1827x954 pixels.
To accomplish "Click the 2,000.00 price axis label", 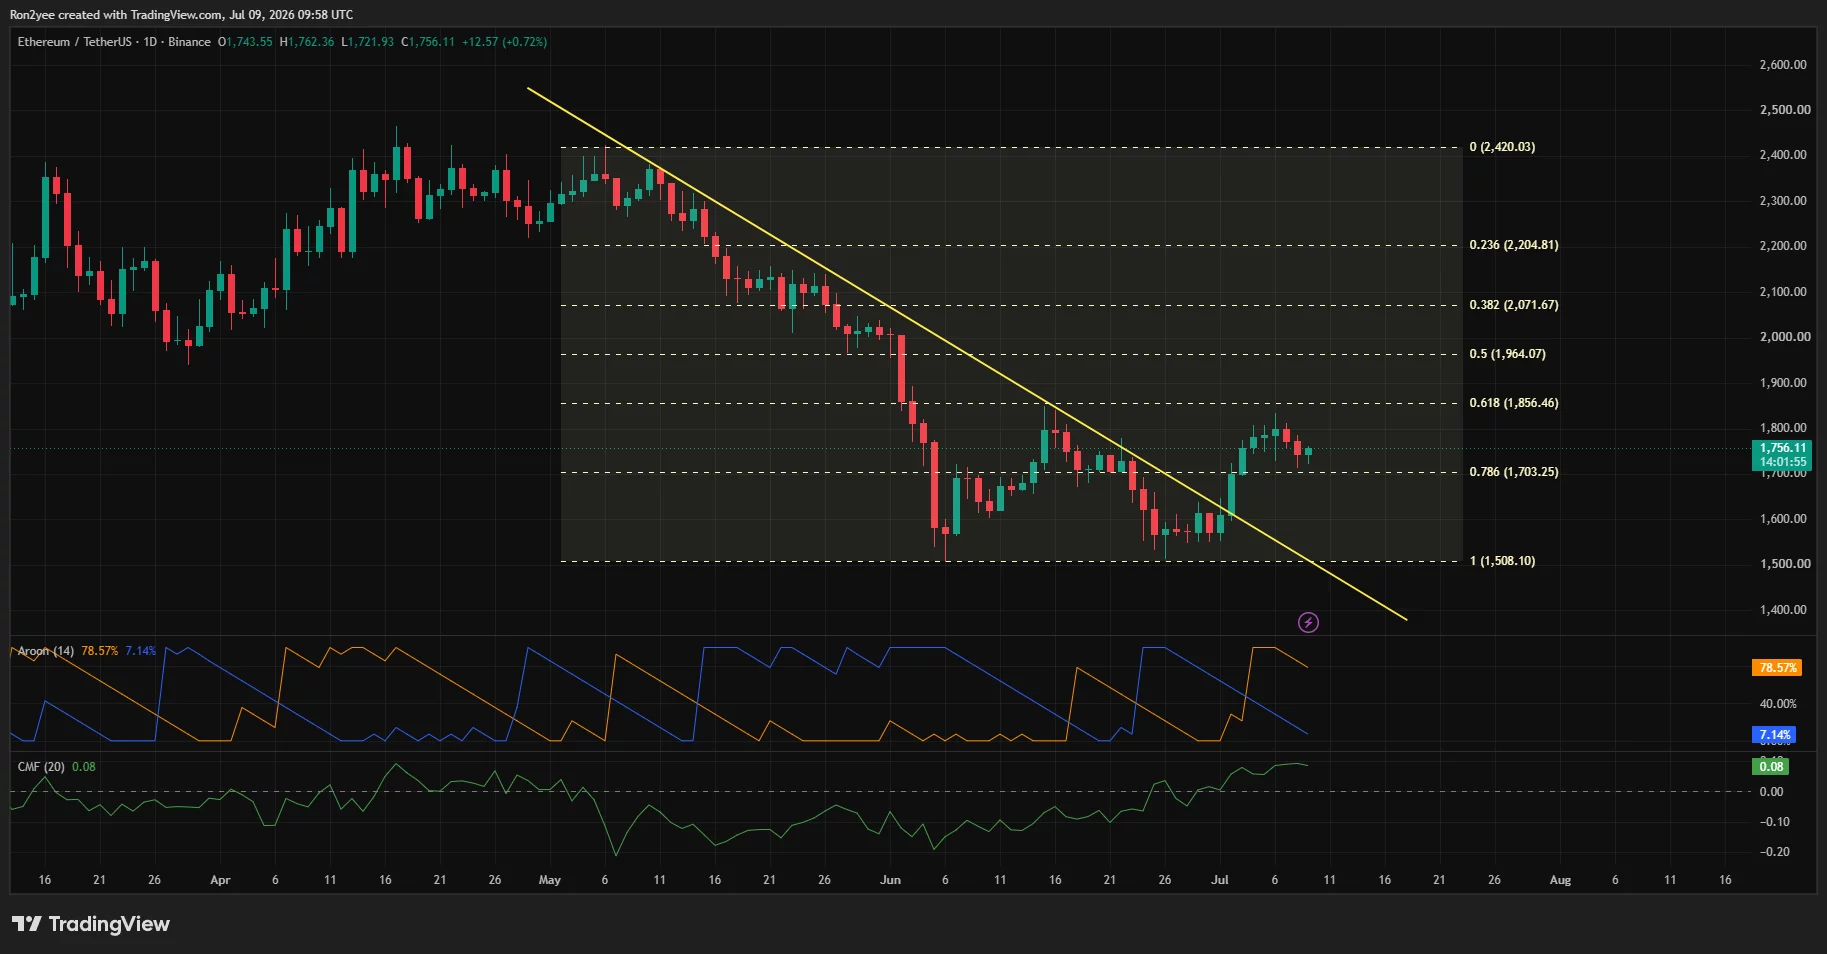I will point(1785,337).
